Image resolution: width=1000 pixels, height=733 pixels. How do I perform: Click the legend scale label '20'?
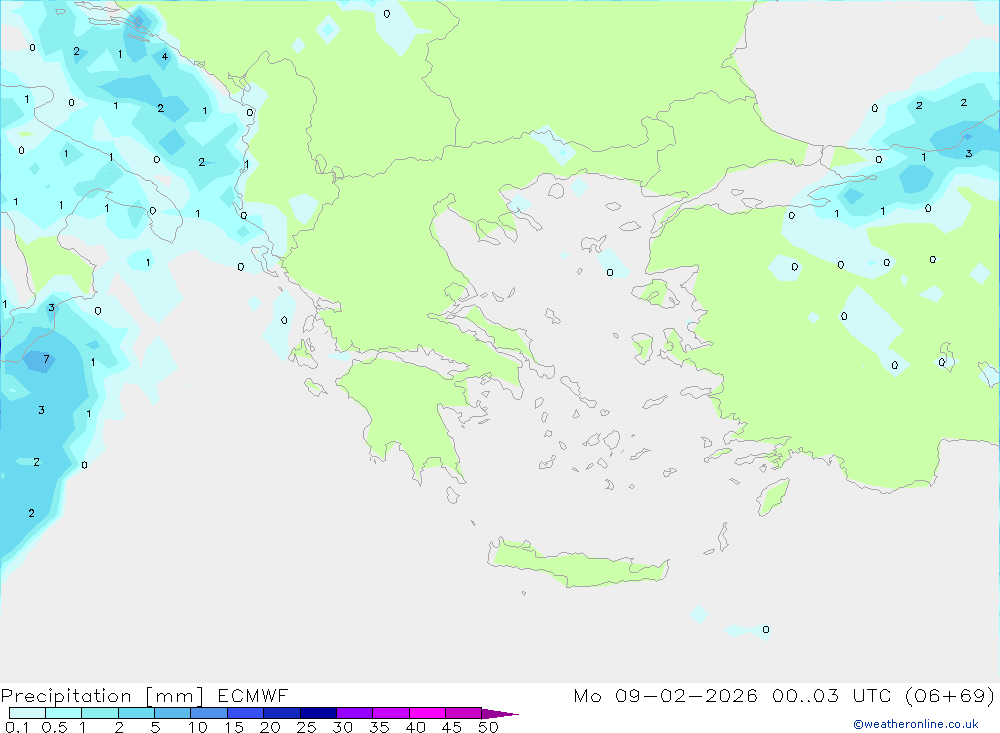click(270, 727)
